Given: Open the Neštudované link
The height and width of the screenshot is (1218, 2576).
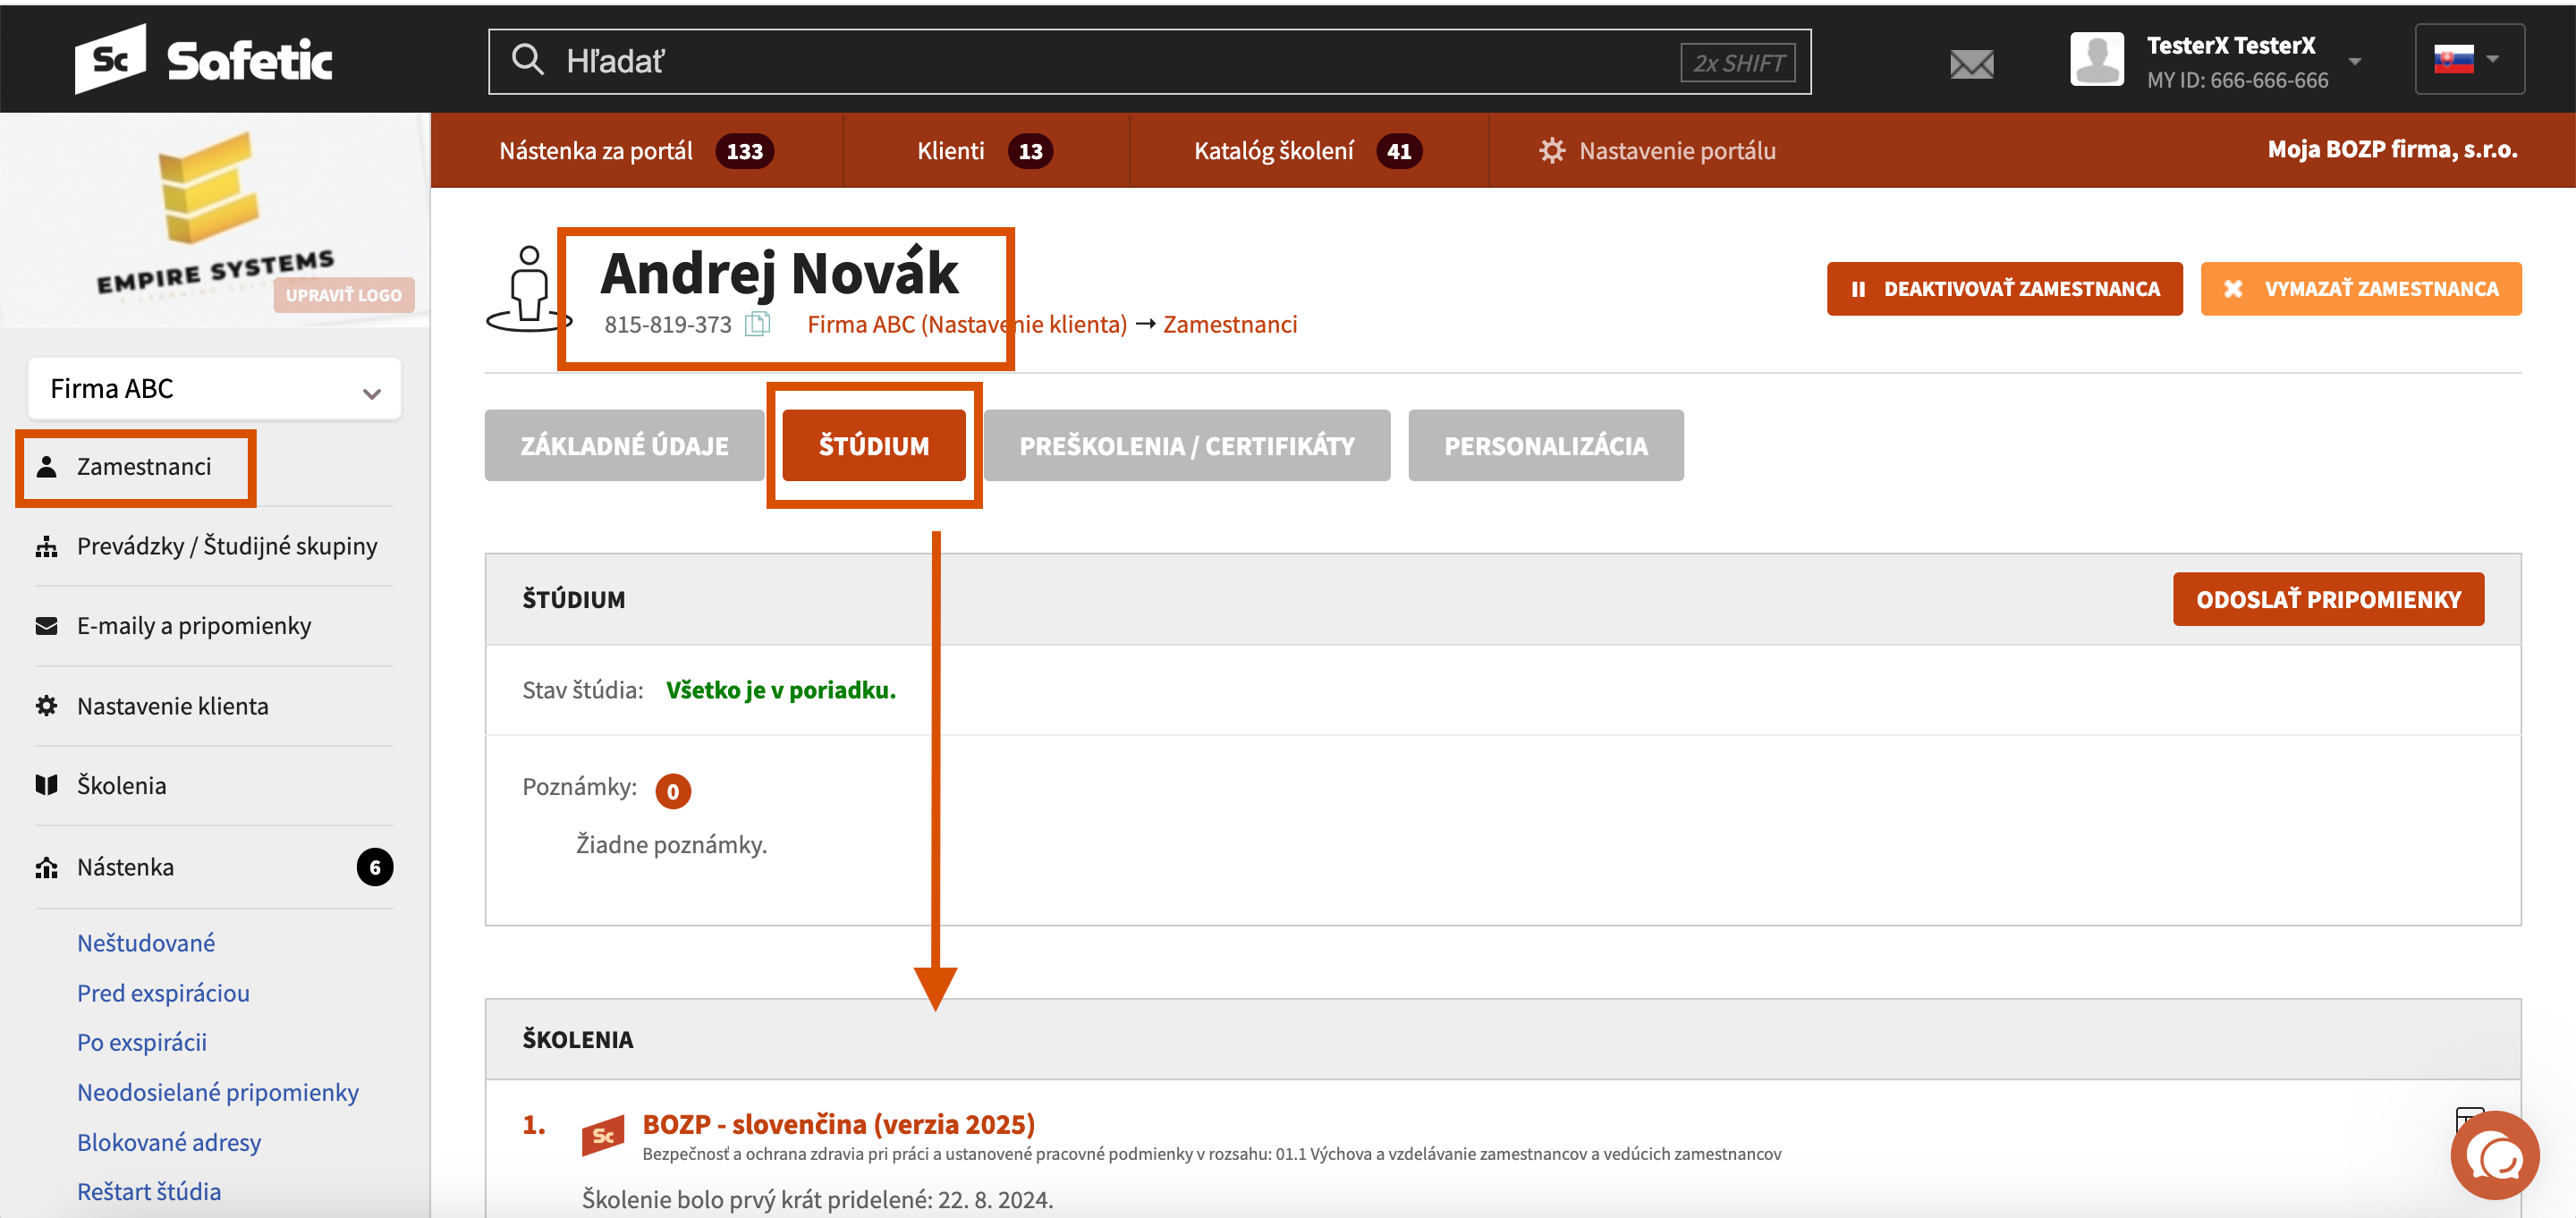Looking at the screenshot, I should click(x=146, y=943).
